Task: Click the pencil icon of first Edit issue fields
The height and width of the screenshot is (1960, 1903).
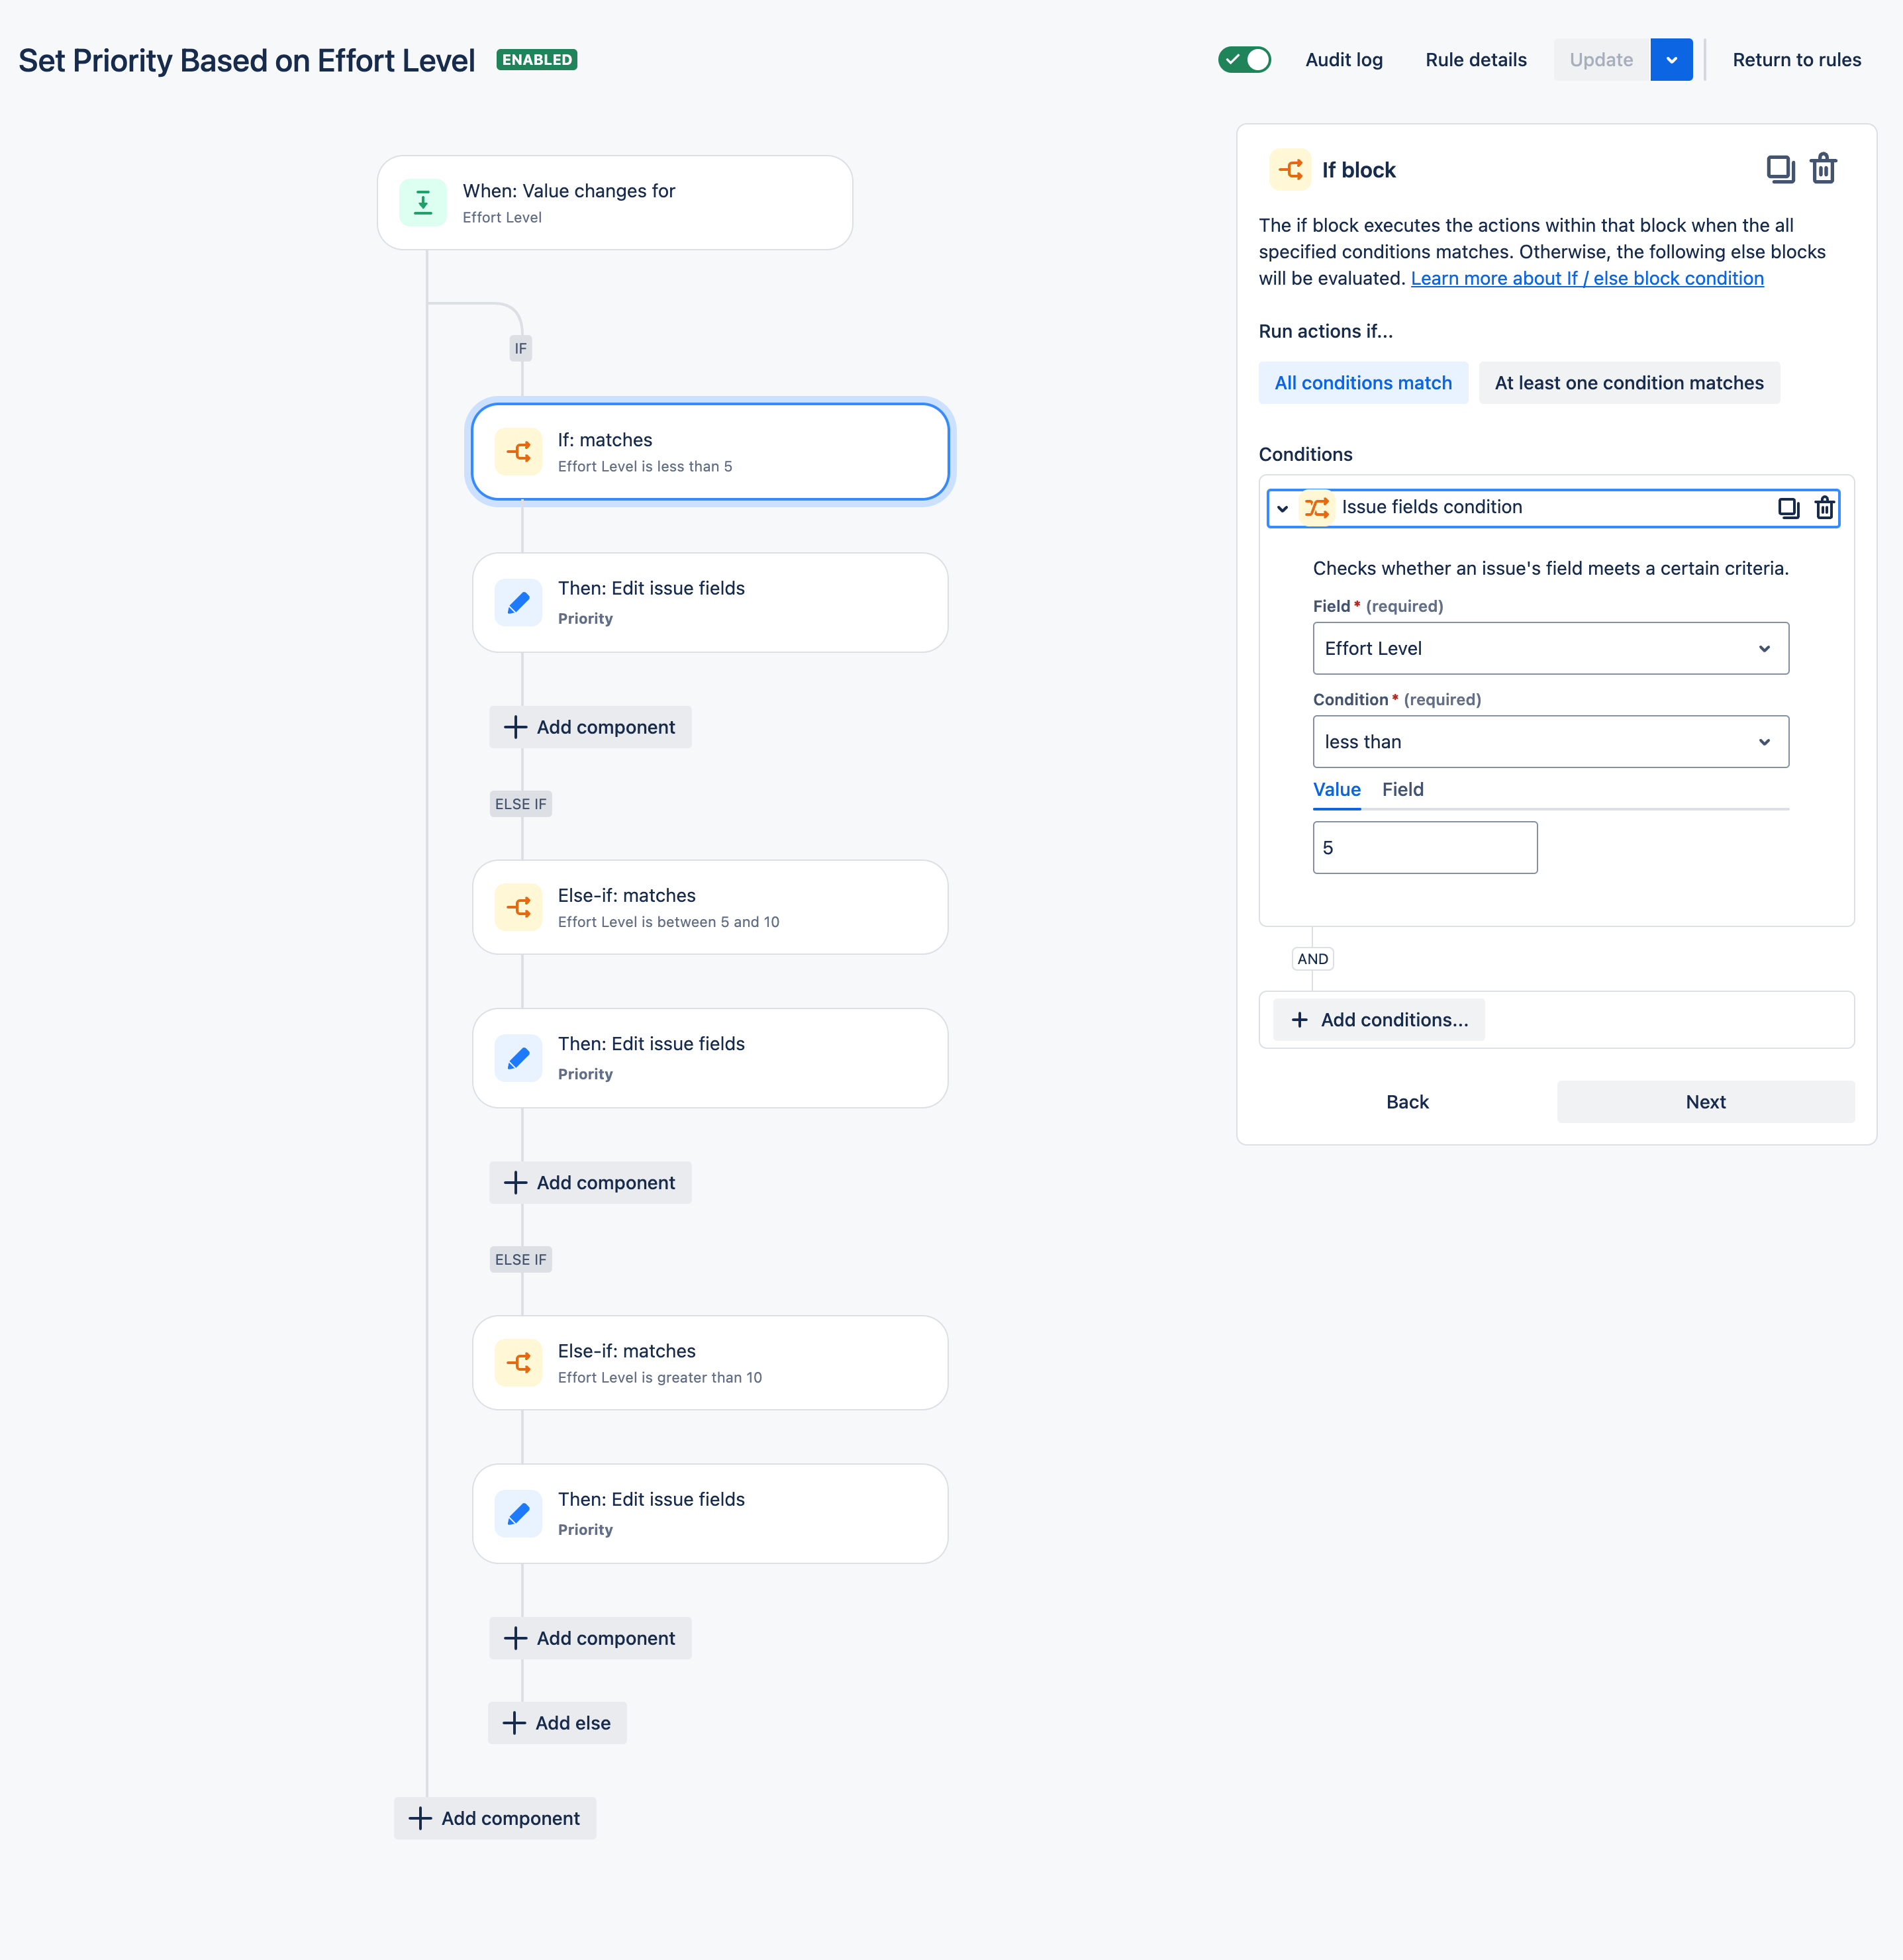Action: pyautogui.click(x=518, y=603)
